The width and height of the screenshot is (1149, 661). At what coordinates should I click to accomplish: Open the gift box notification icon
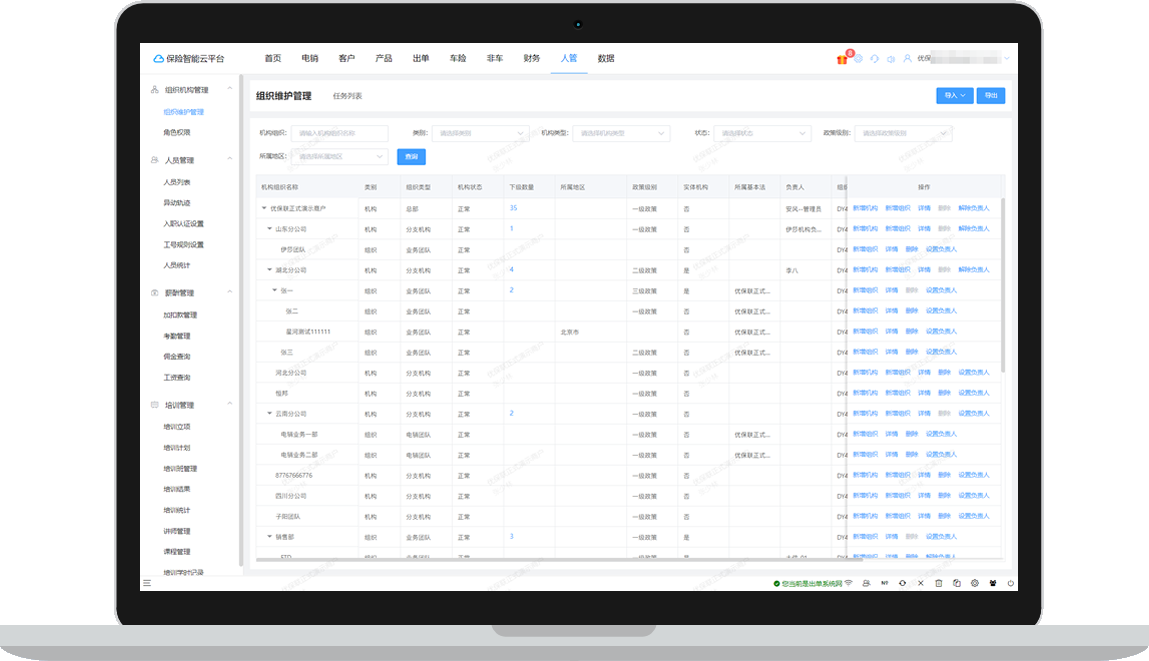coord(842,59)
